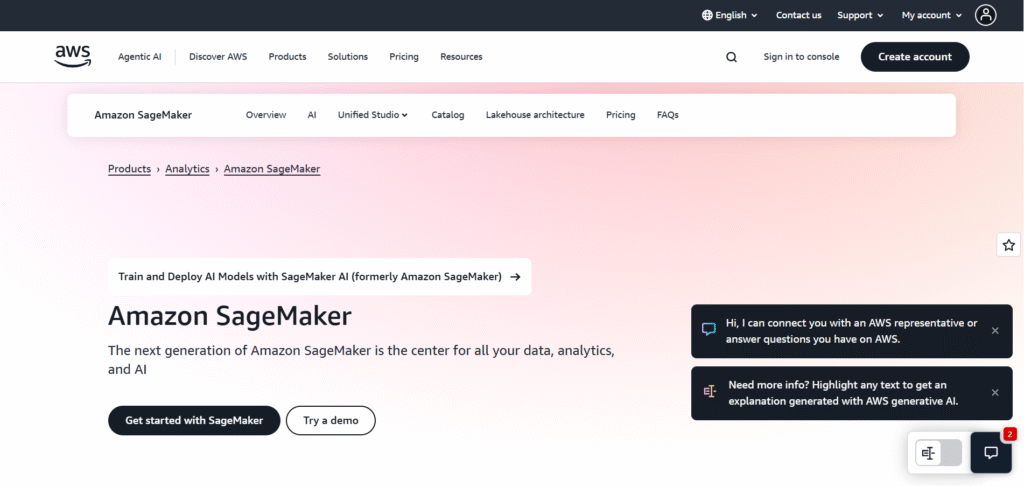Click the Try a demo button
Screen dimensions: 1024x486
pos(330,421)
